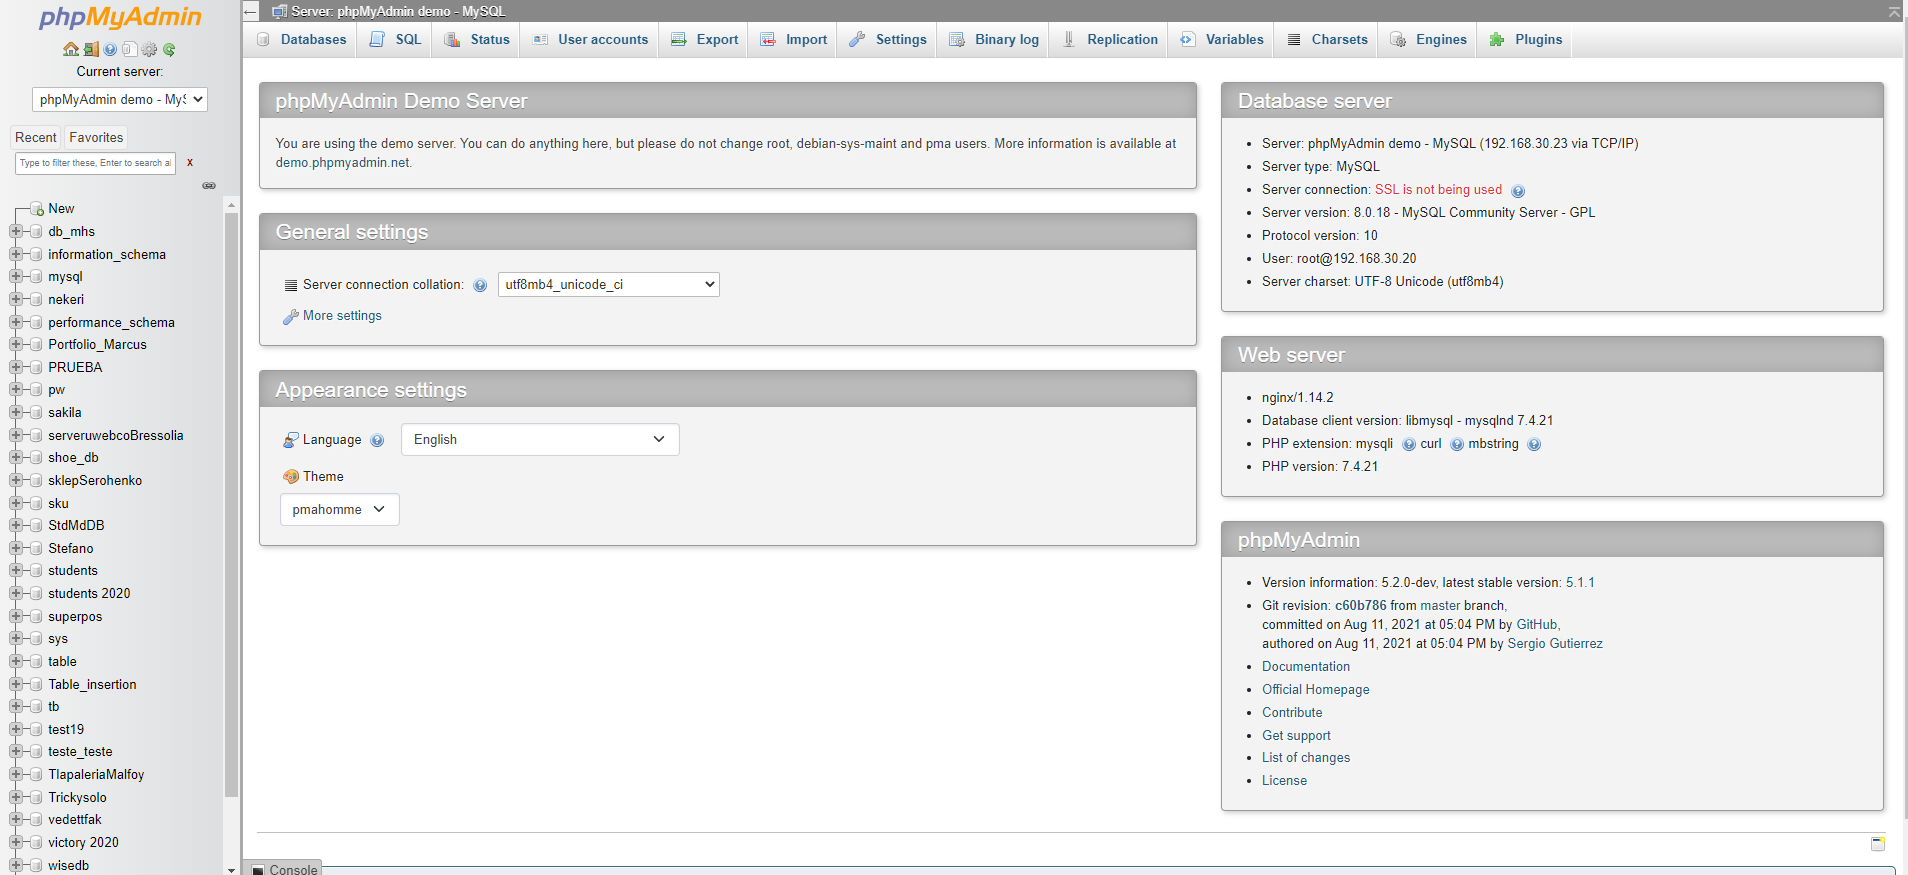Click the More settings link
The width and height of the screenshot is (1908, 875).
342,316
